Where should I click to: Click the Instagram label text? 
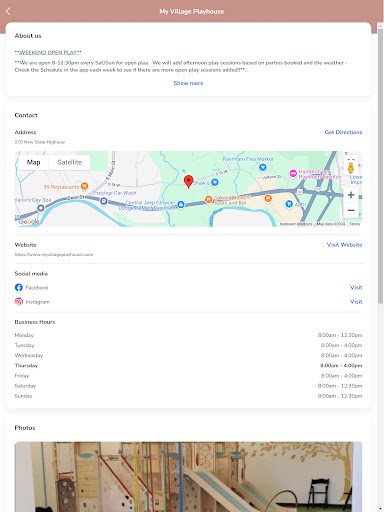pos(37,302)
